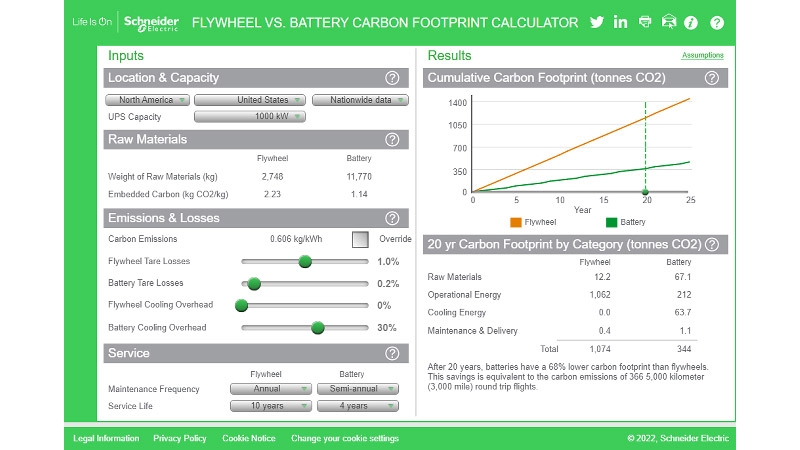The height and width of the screenshot is (450, 800).
Task: Show help for Cumulative Carbon Footprint chart
Action: coord(711,78)
